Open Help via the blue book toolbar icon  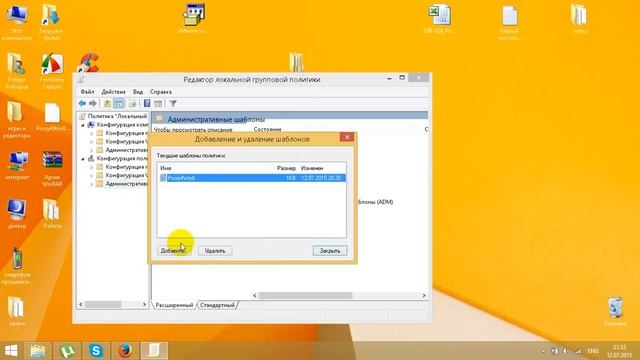tap(147, 104)
